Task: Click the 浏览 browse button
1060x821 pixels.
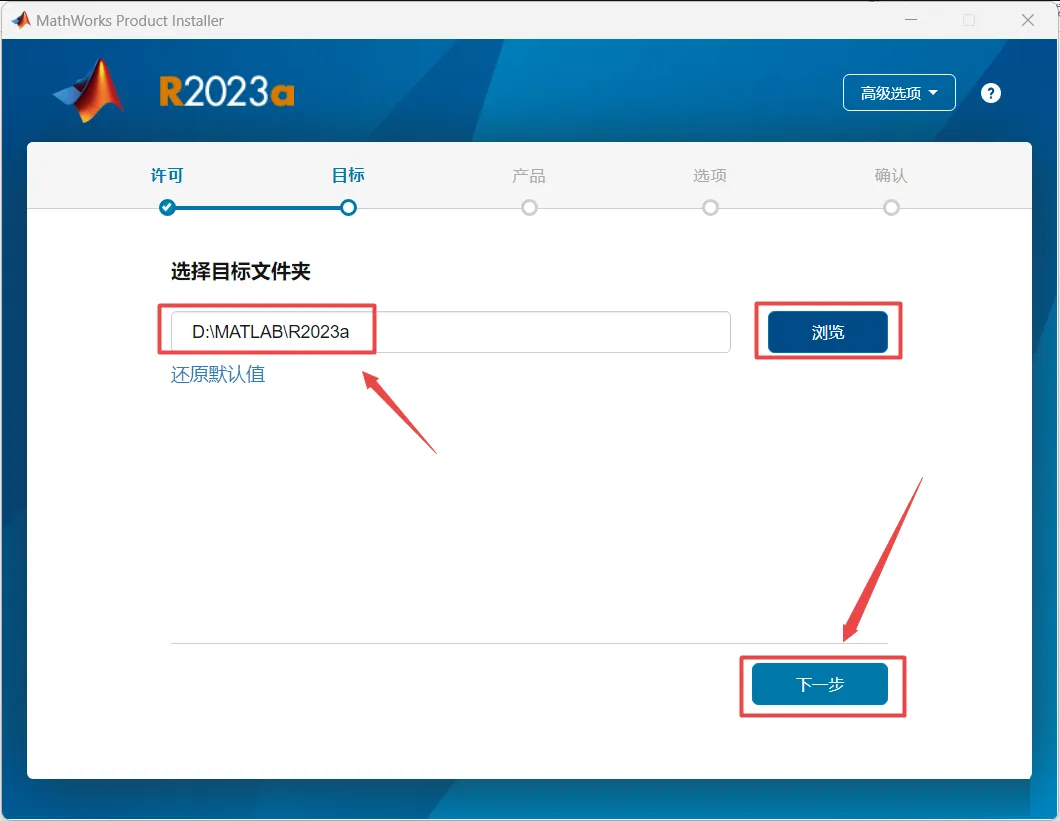Action: [x=827, y=332]
